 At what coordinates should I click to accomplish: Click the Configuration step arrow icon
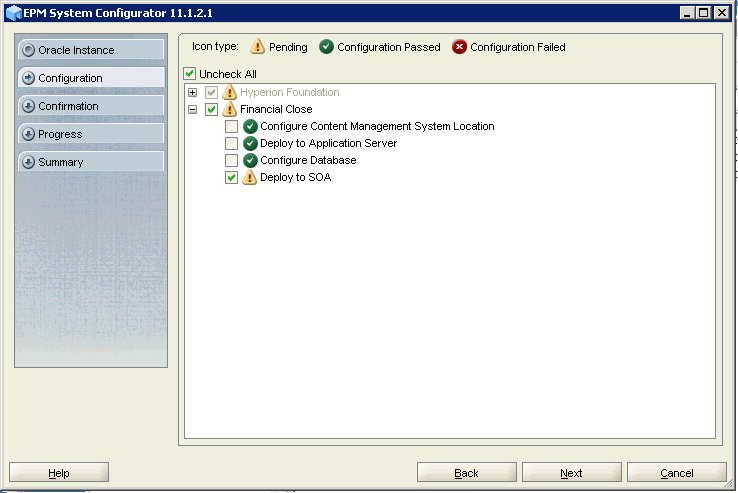coord(28,78)
